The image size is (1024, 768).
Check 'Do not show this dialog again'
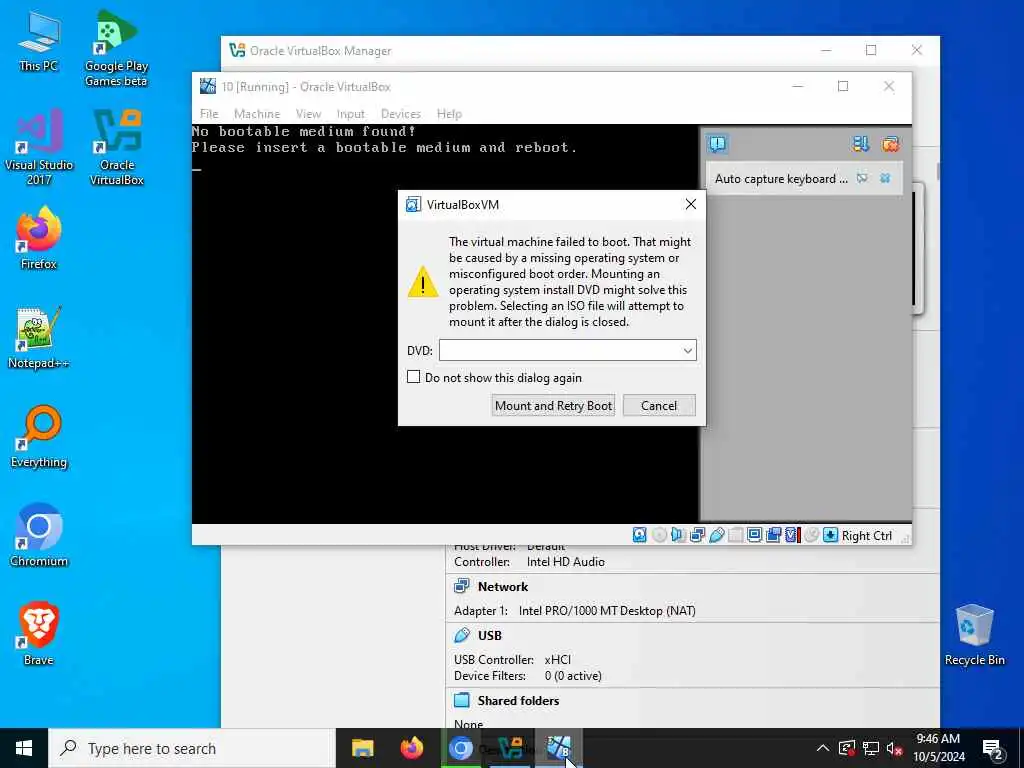pyautogui.click(x=413, y=377)
